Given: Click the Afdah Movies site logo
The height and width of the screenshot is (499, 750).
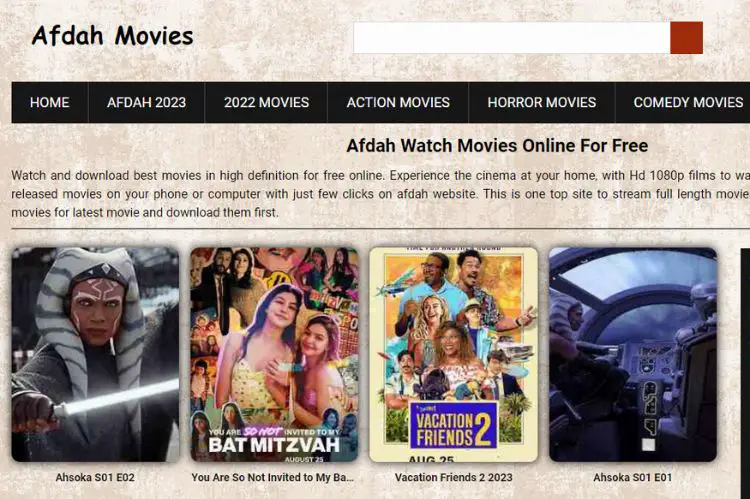Looking at the screenshot, I should [x=112, y=36].
